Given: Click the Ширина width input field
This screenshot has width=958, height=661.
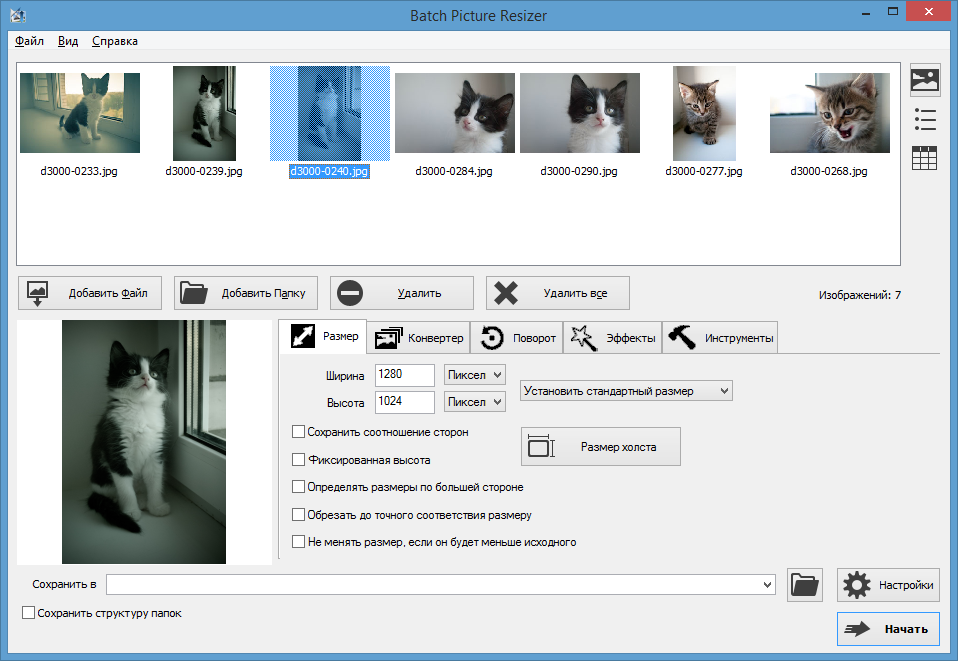Looking at the screenshot, I should tap(404, 374).
